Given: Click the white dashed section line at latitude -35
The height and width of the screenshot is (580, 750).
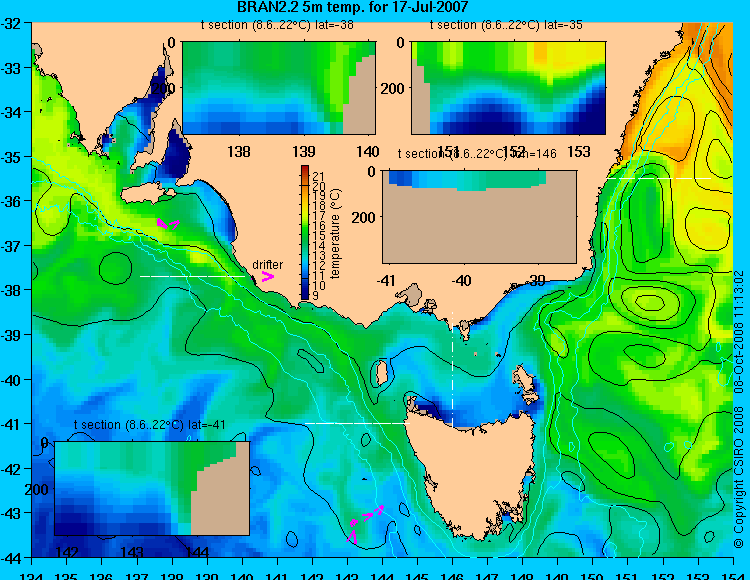Looking at the screenshot, I should pos(658,178).
